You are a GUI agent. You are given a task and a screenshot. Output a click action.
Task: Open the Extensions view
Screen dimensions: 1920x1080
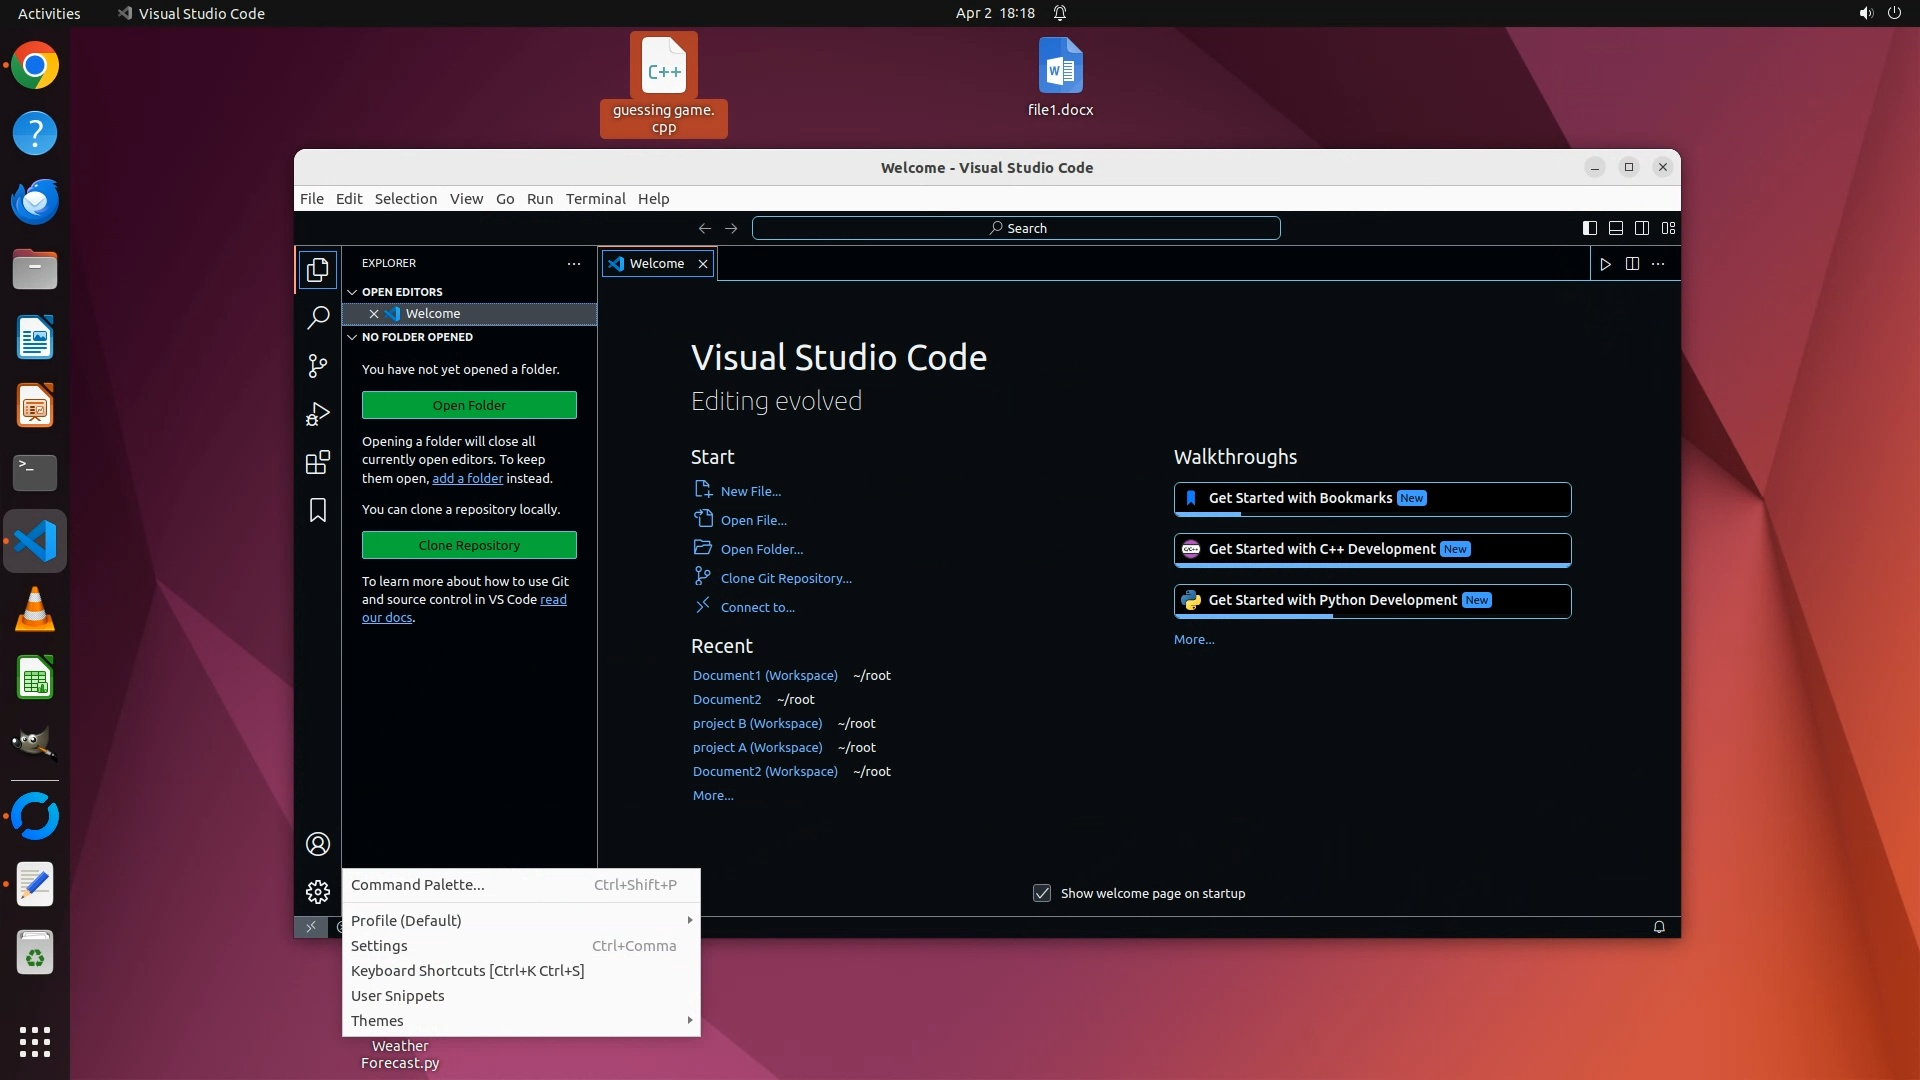click(318, 462)
